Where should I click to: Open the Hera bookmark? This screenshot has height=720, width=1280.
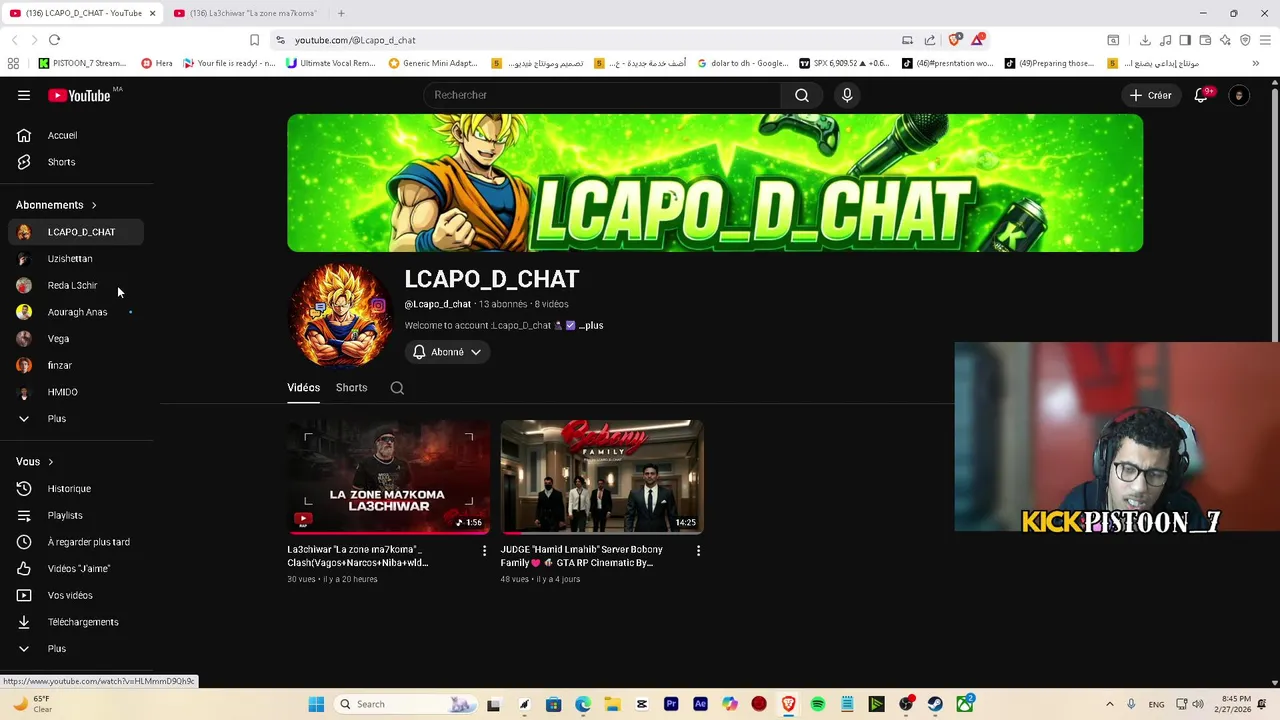click(x=157, y=63)
